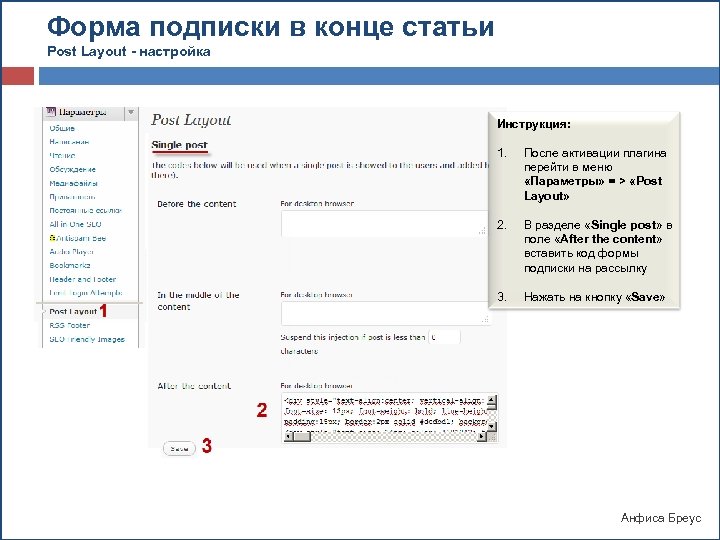Click the Before the content textarea
This screenshot has height=540, width=720.
click(x=384, y=224)
